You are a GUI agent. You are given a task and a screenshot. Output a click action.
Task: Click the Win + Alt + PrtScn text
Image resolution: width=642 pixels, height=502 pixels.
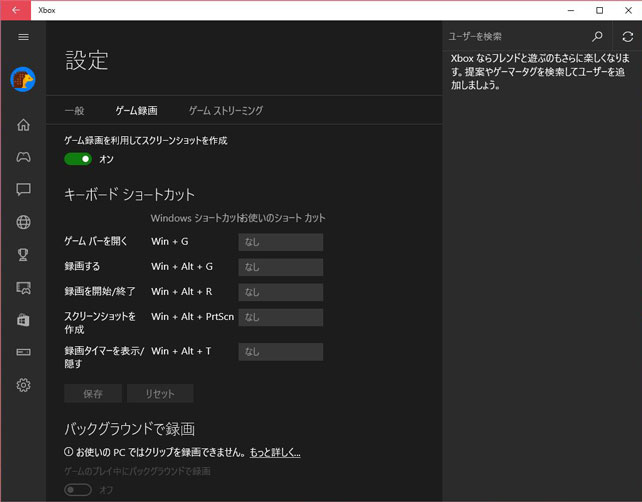192,317
